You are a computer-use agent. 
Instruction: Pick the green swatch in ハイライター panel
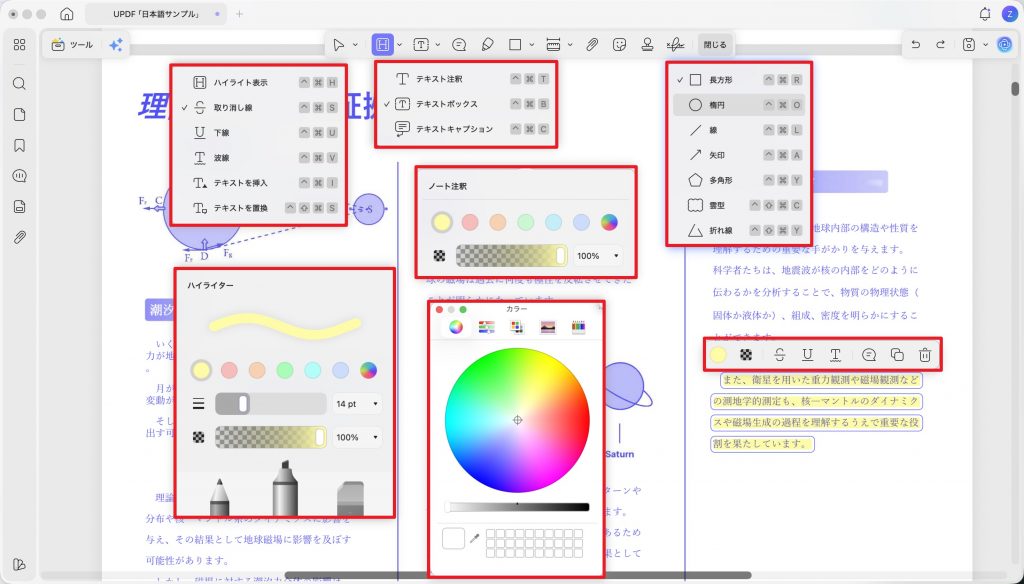tap(285, 370)
